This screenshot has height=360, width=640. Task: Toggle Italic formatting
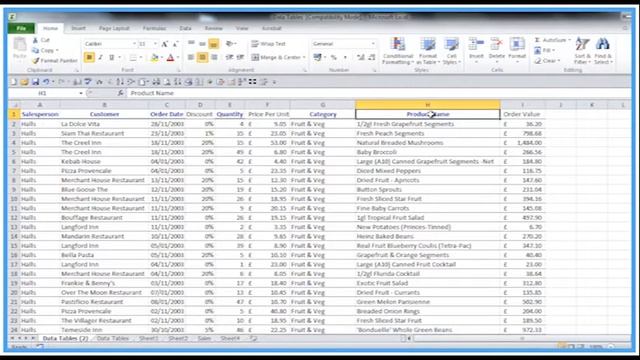(100, 57)
